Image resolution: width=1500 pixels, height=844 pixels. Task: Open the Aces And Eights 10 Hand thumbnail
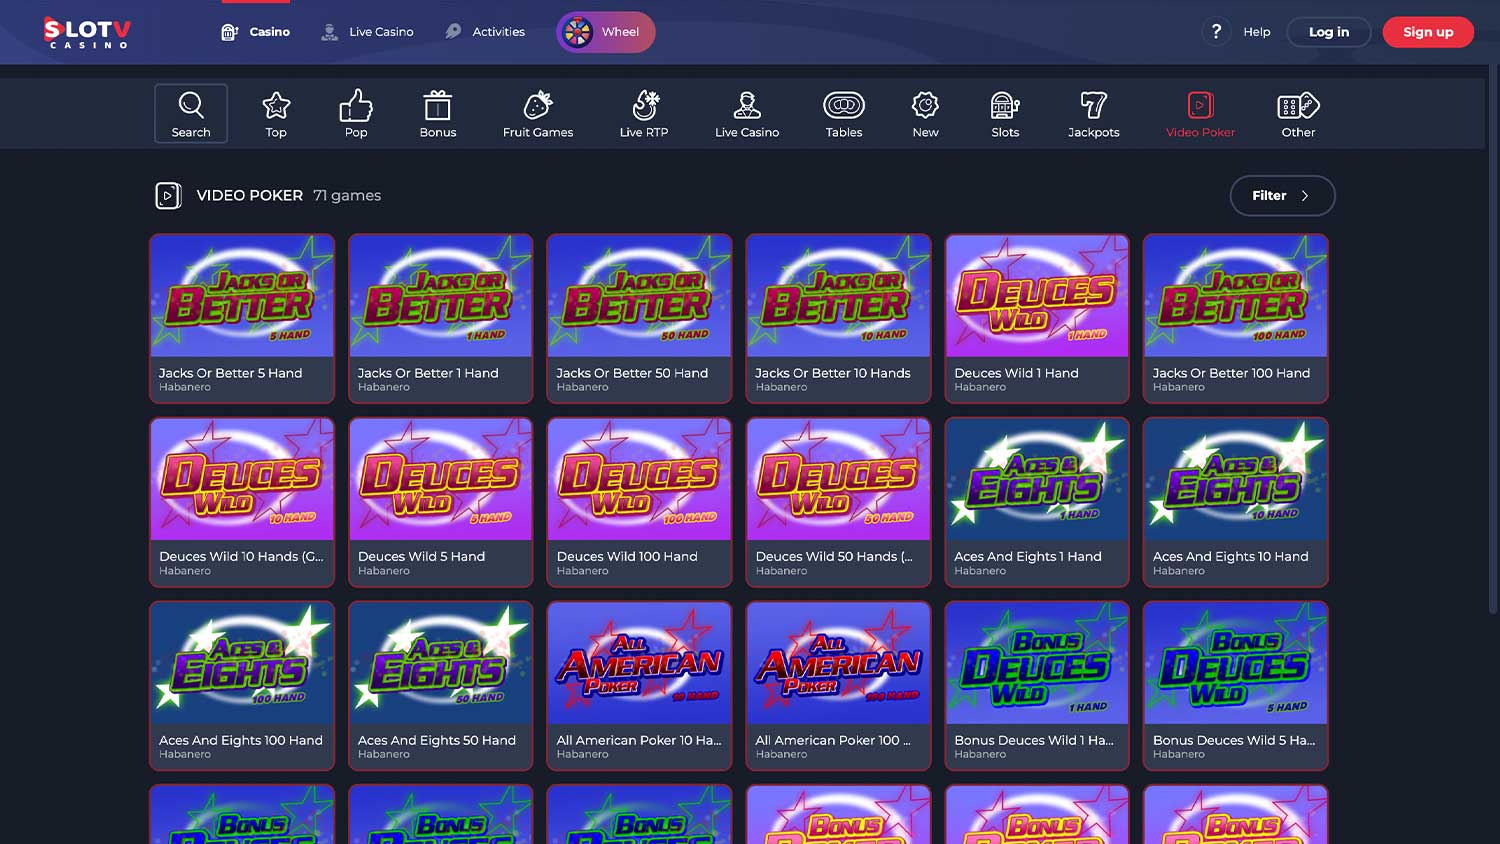pyautogui.click(x=1235, y=480)
